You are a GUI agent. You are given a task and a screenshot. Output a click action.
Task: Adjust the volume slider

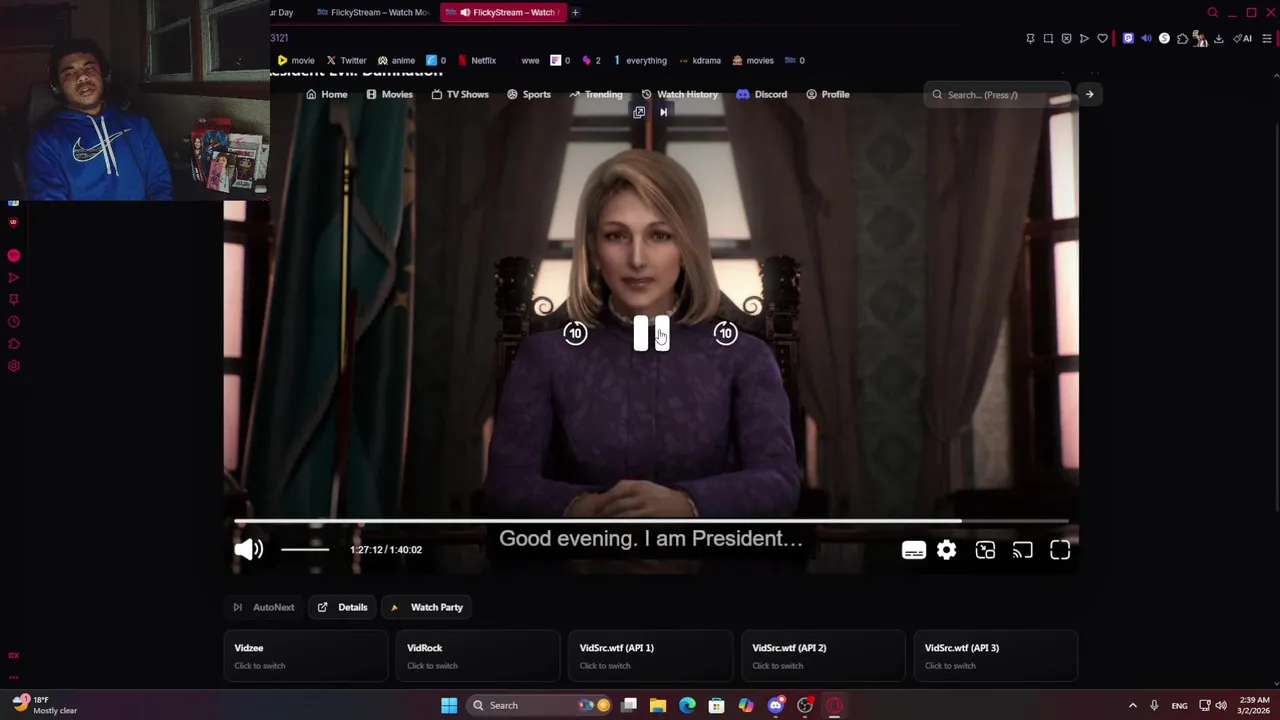[305, 549]
